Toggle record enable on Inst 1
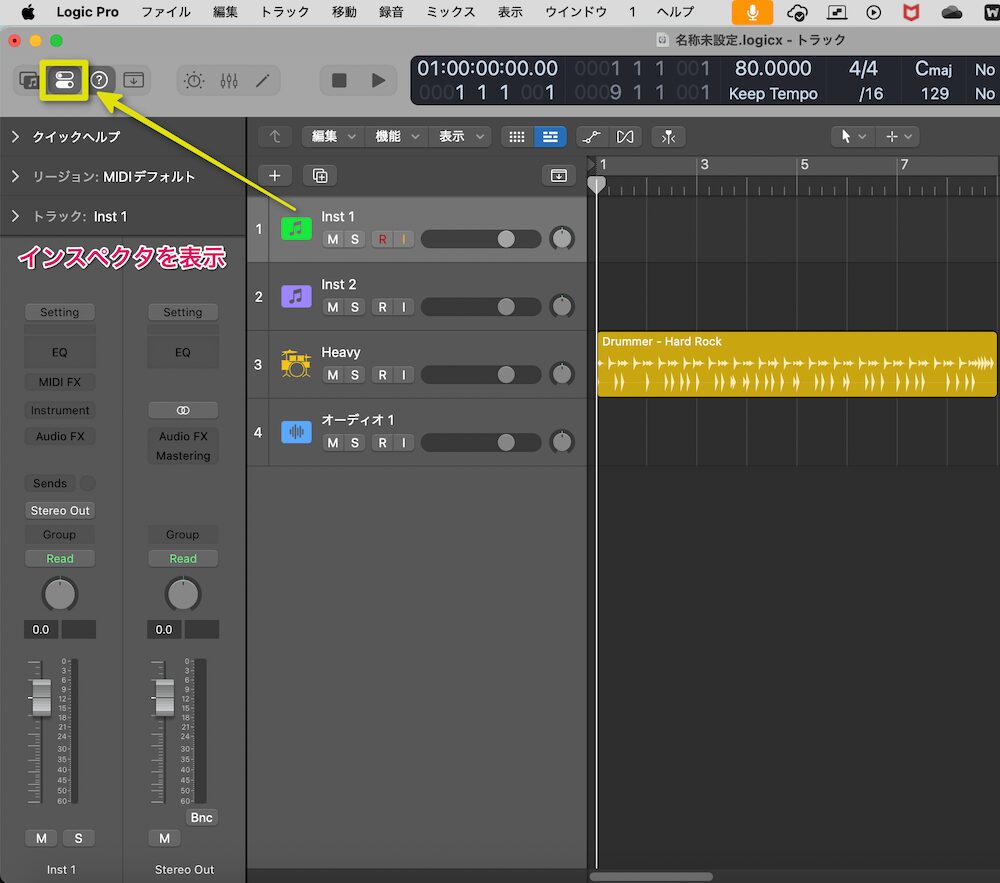1000x883 pixels. (383, 239)
